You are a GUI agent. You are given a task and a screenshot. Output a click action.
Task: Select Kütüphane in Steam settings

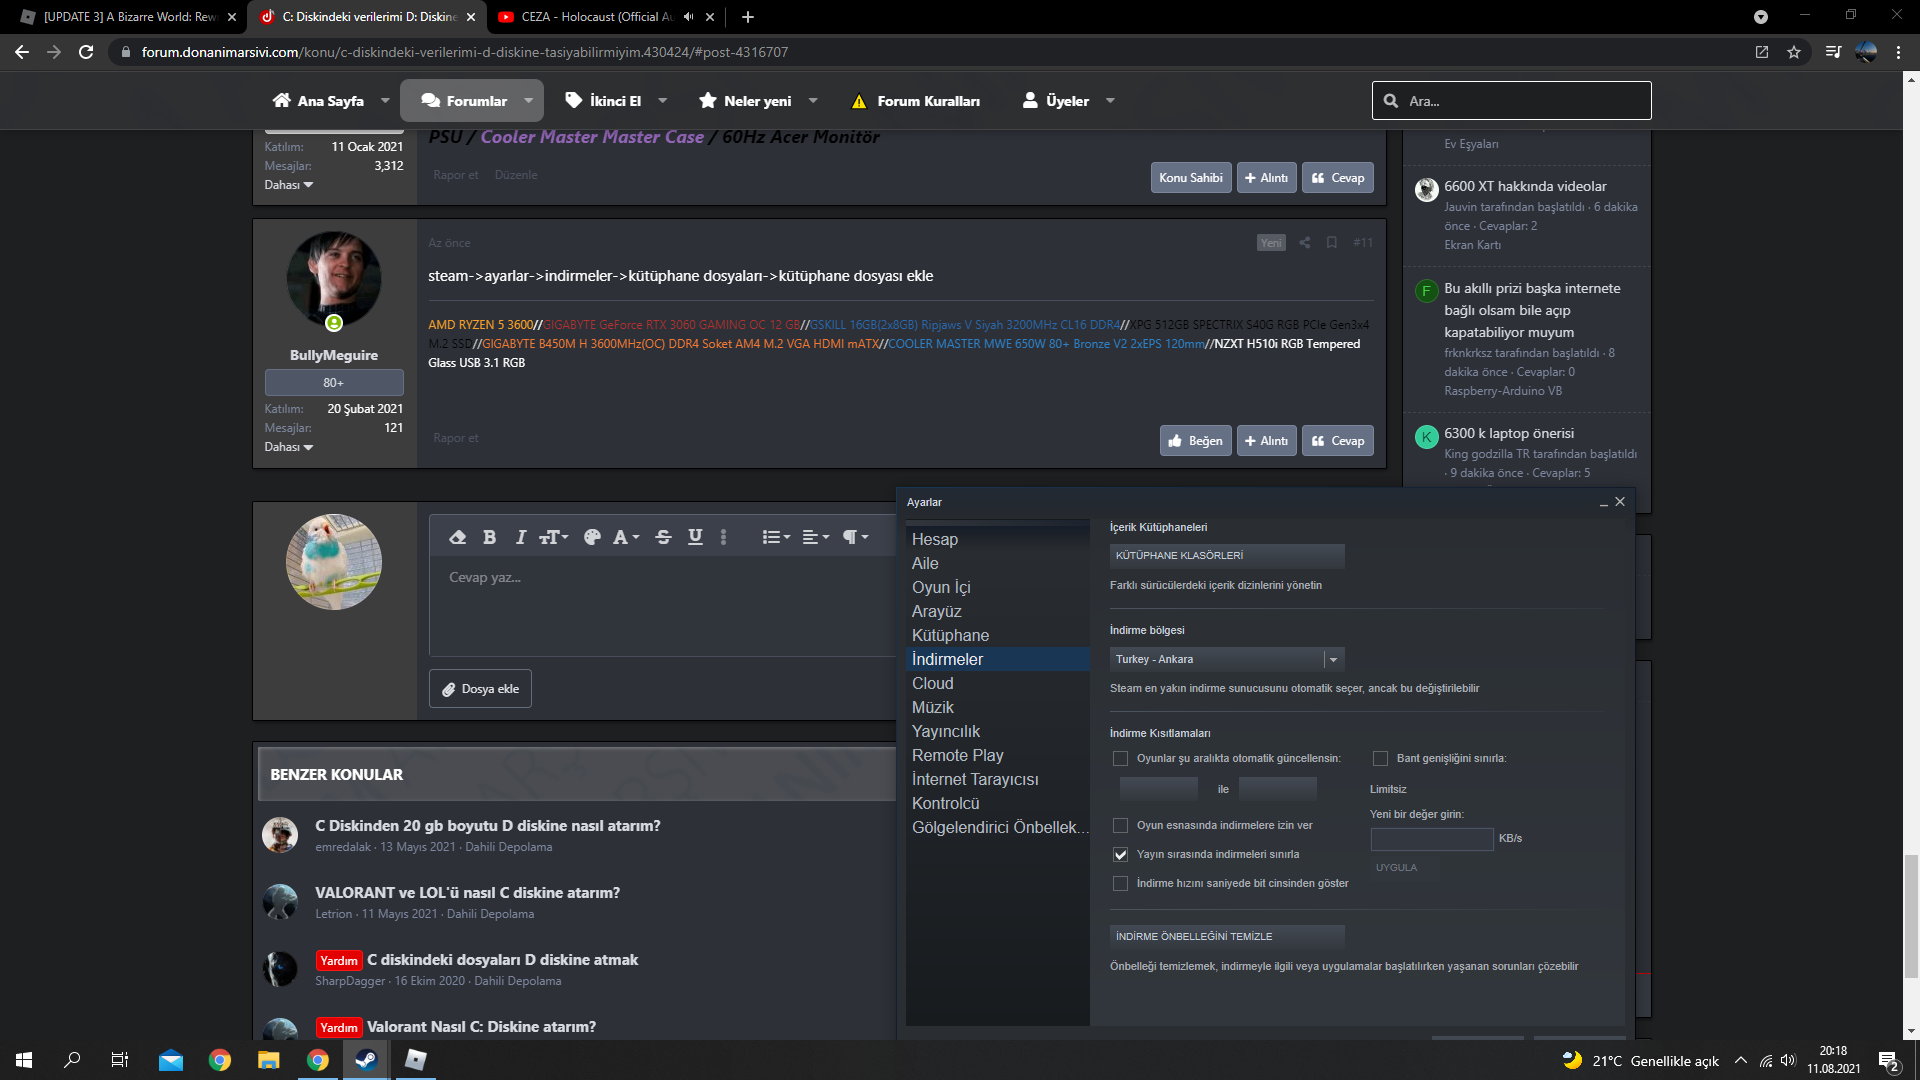point(997,636)
